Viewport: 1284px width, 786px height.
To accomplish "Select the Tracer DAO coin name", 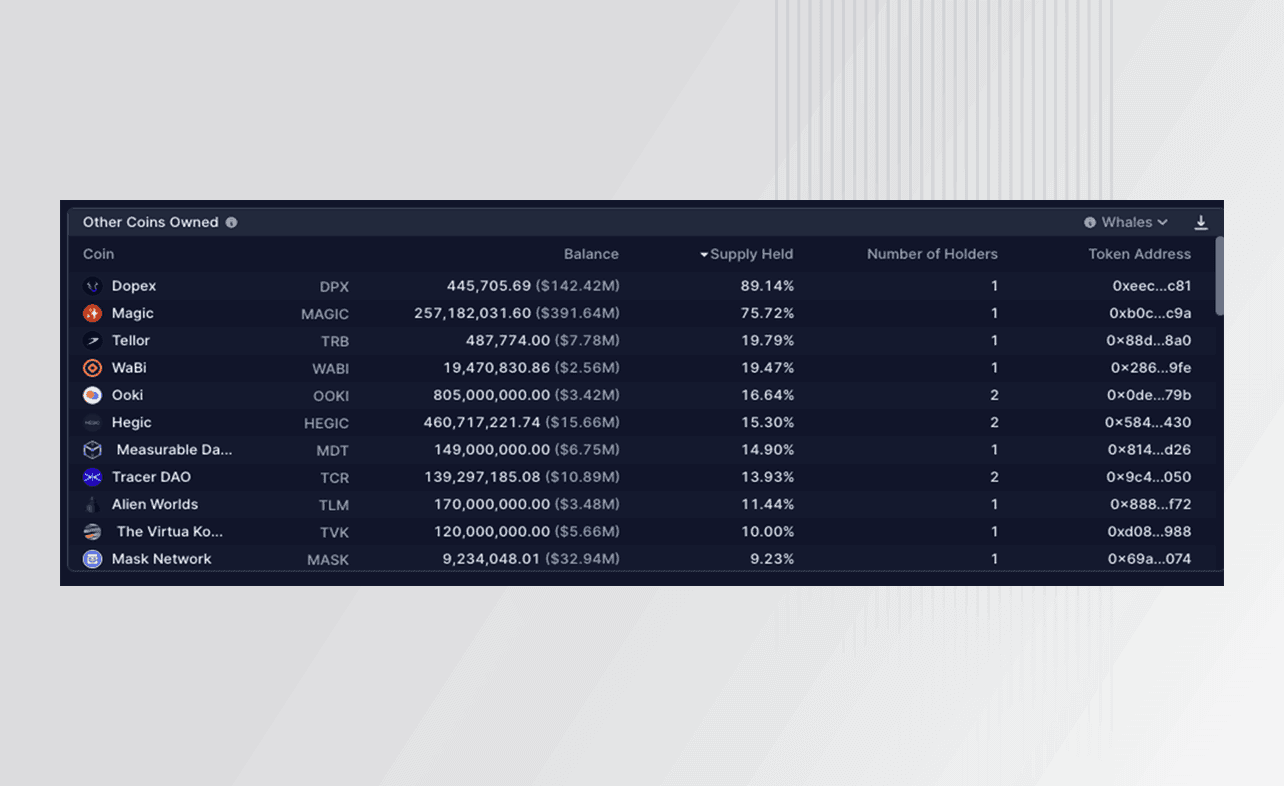I will [x=151, y=477].
